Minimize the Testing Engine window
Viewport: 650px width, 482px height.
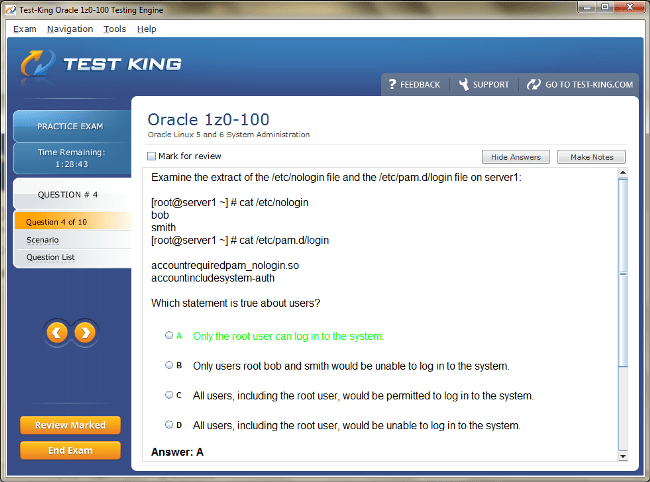(587, 7)
